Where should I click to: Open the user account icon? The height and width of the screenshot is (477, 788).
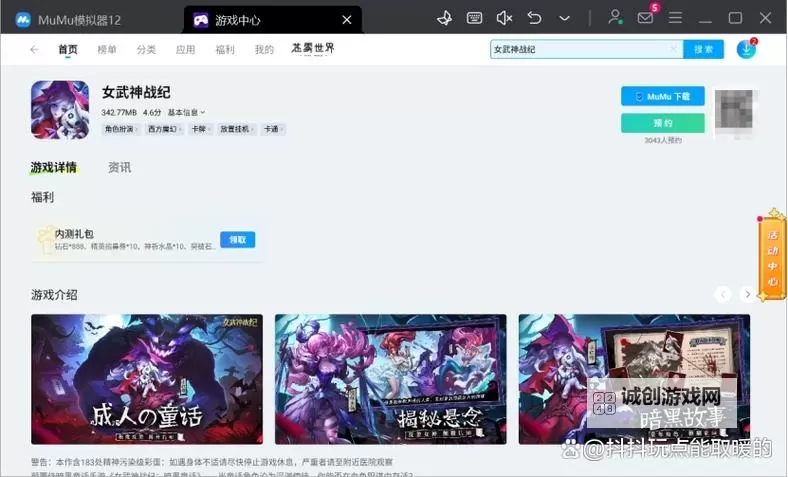click(615, 18)
